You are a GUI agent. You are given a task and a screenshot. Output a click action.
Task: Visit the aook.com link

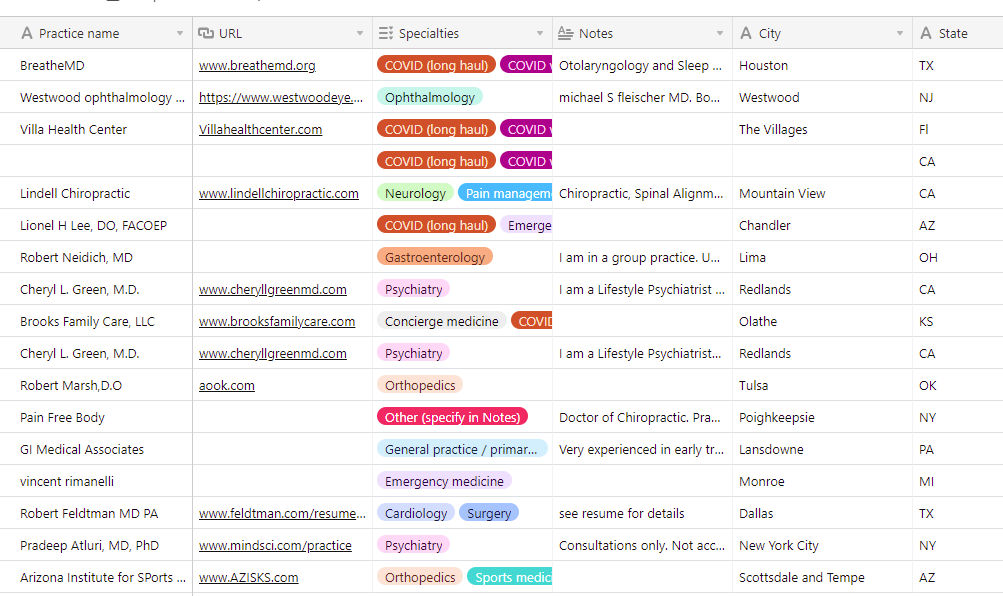coord(226,386)
